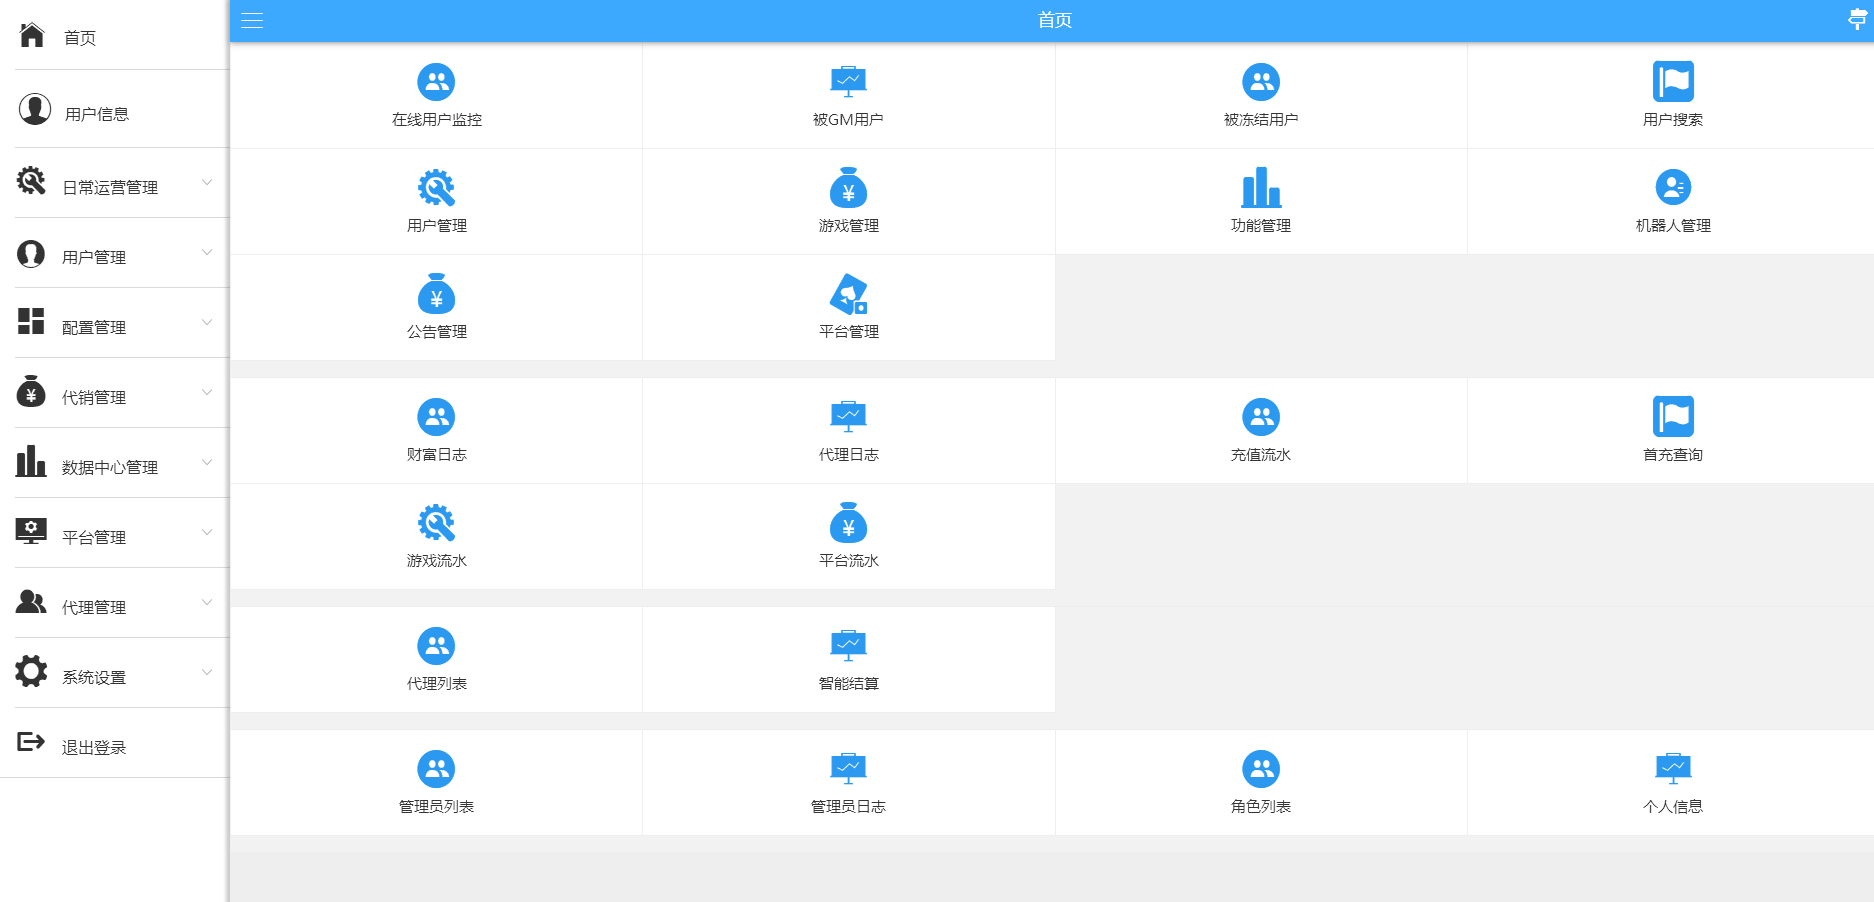
Task: Toggle the hamburger menu in top bar
Action: coord(252,20)
